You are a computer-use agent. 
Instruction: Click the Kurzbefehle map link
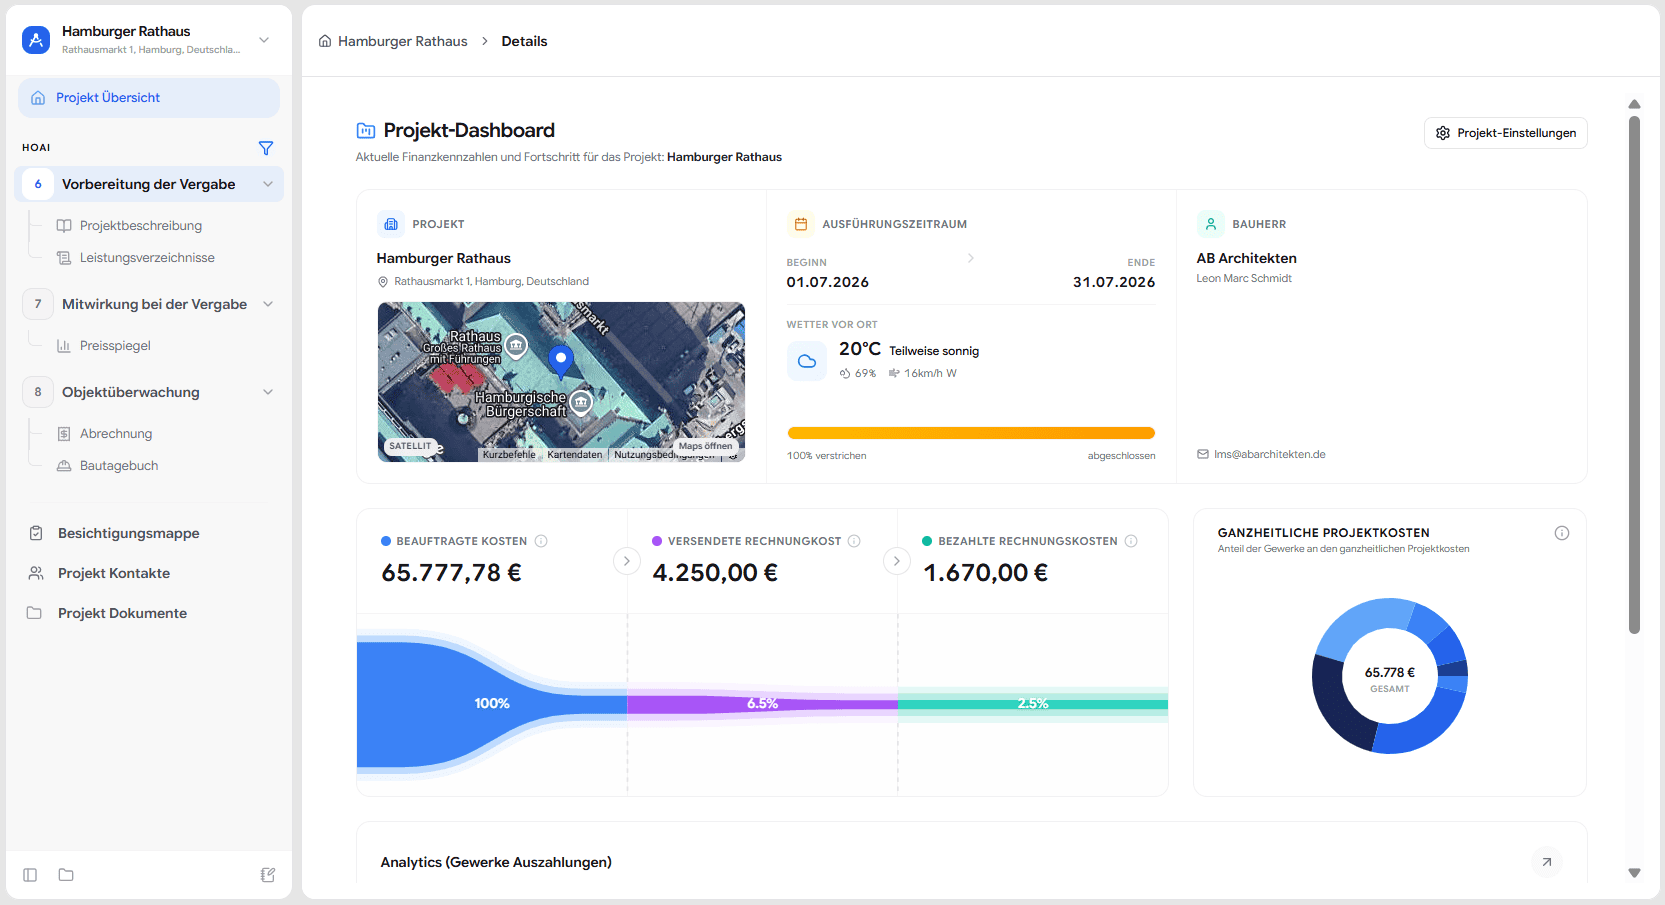point(509,455)
